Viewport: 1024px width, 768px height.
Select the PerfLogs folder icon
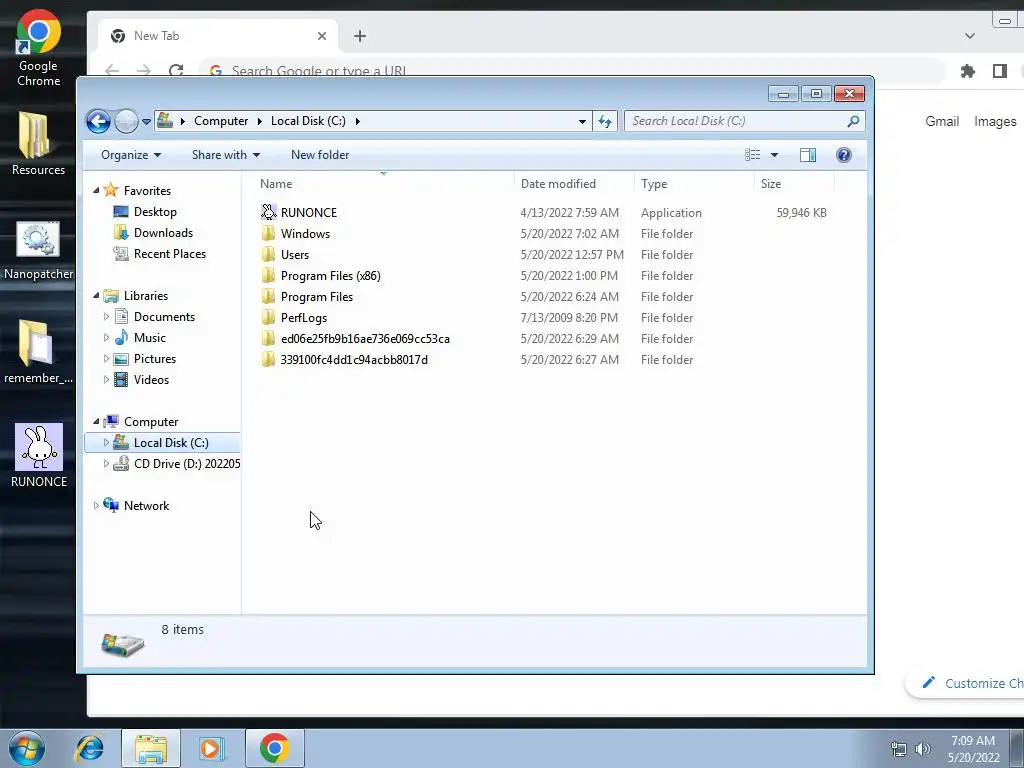point(268,317)
